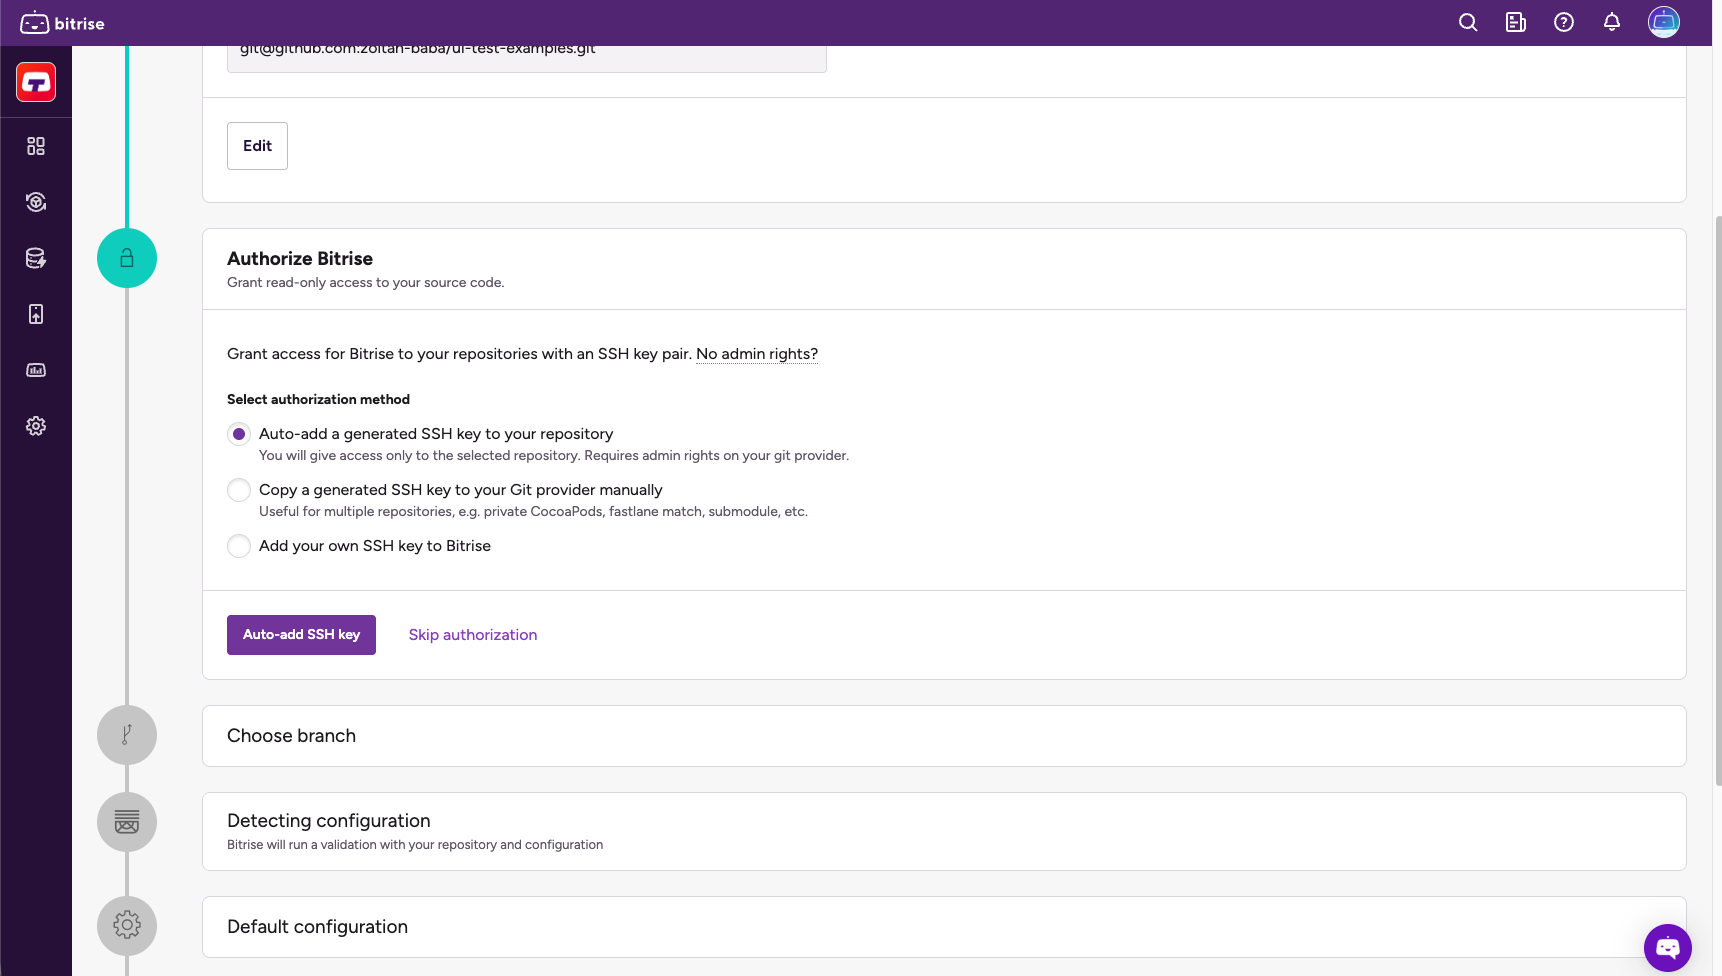The height and width of the screenshot is (976, 1722).
Task: Select Add your own SSH key option
Action: tap(239, 546)
